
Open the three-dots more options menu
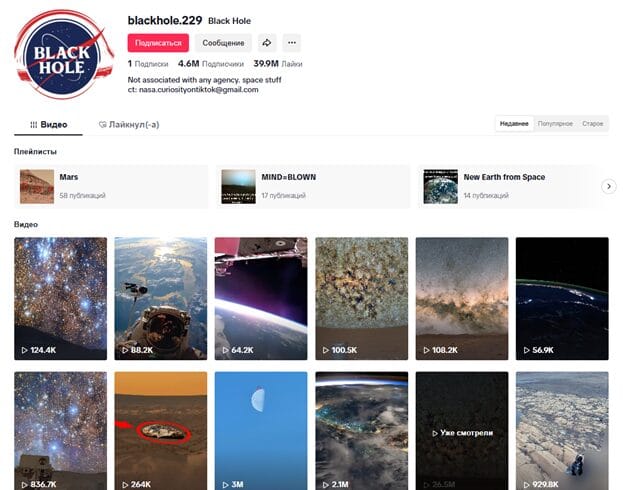click(292, 43)
